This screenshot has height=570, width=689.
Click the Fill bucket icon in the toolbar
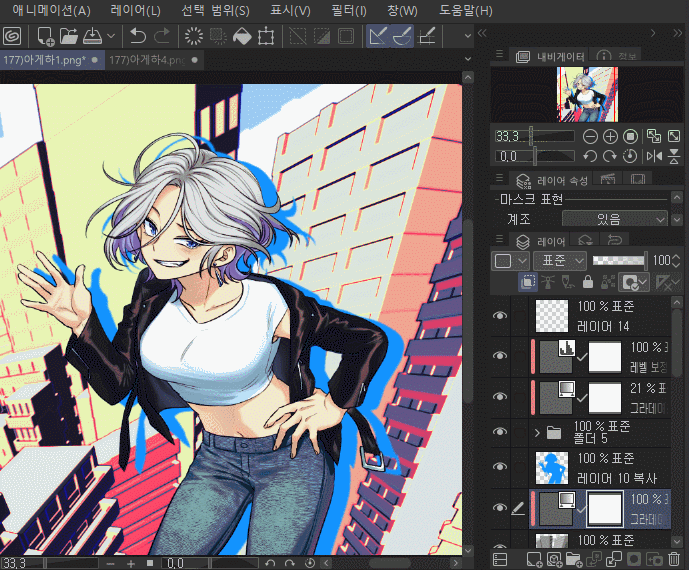click(x=241, y=37)
